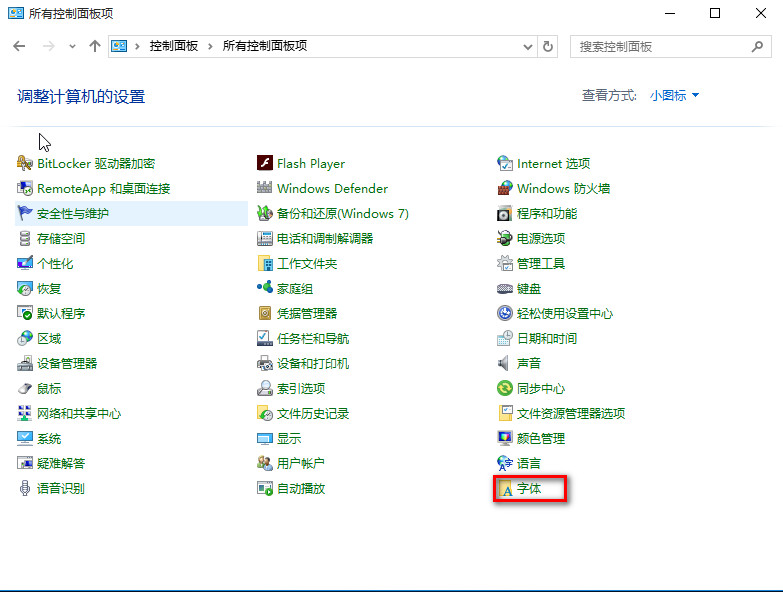Open the recent locations dropdown arrow
The width and height of the screenshot is (783, 592).
pyautogui.click(x=72, y=46)
